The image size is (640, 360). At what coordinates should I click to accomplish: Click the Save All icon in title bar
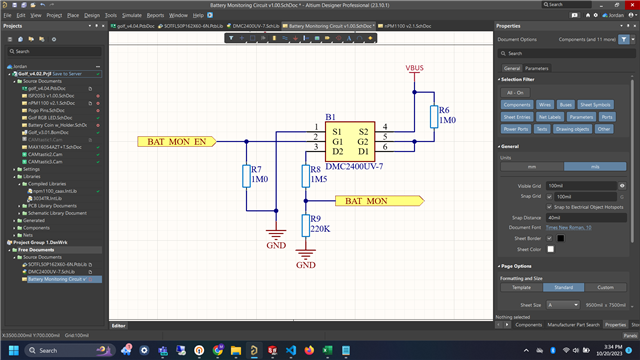(x=24, y=5)
